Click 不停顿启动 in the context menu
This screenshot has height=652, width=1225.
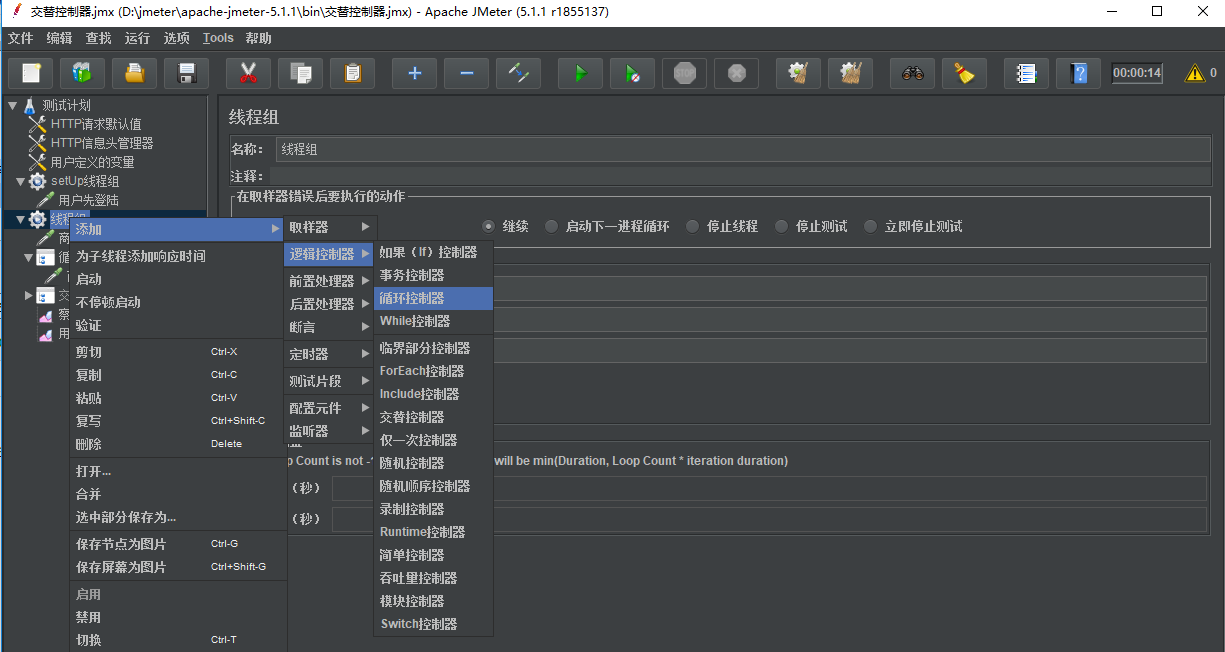(x=108, y=302)
